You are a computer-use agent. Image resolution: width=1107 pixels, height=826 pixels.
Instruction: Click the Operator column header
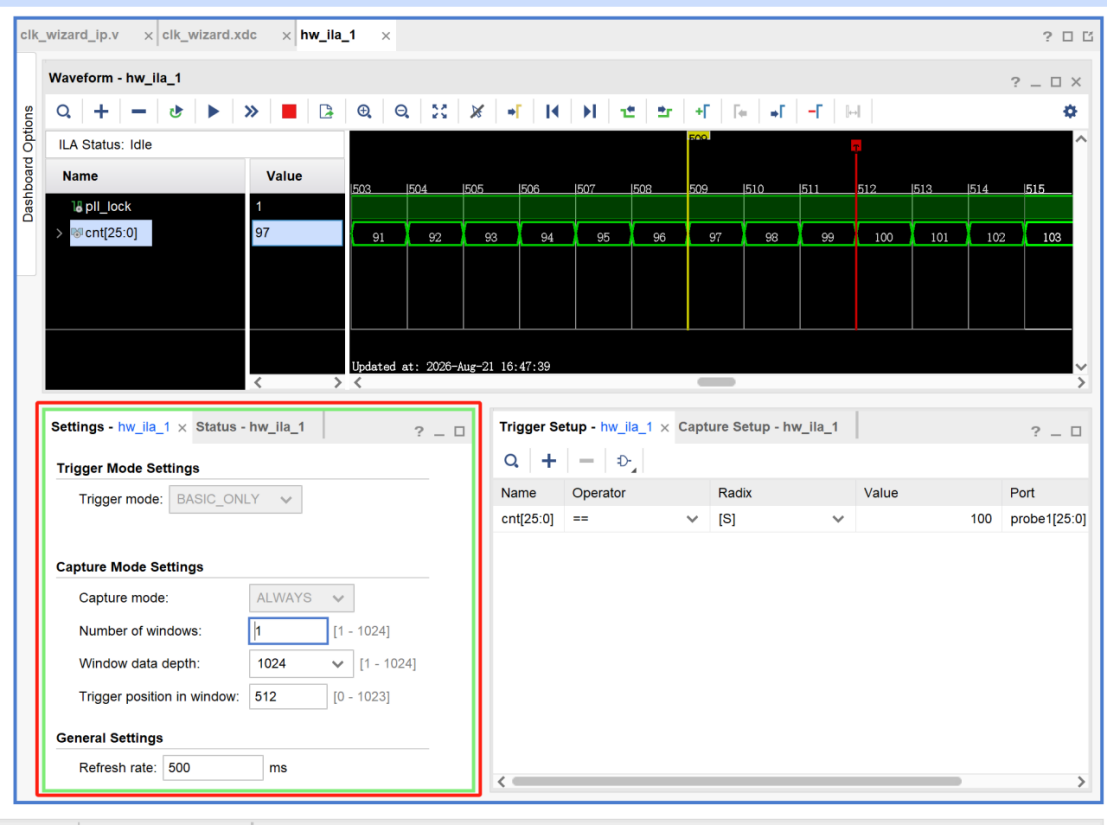pos(599,493)
